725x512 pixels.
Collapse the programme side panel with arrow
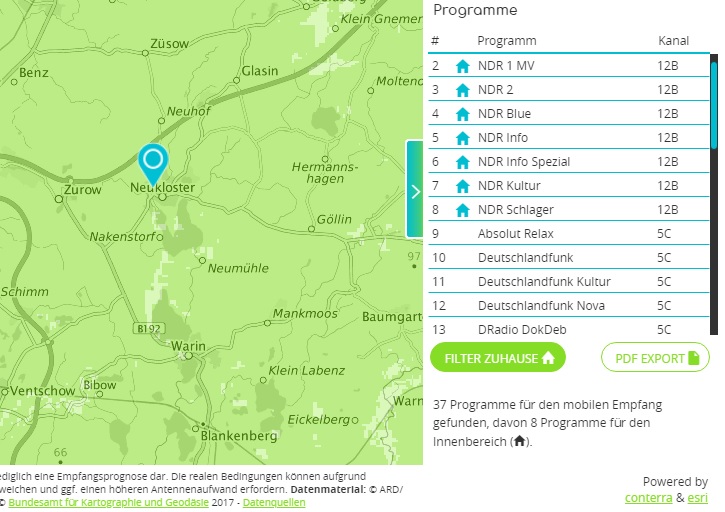[415, 189]
